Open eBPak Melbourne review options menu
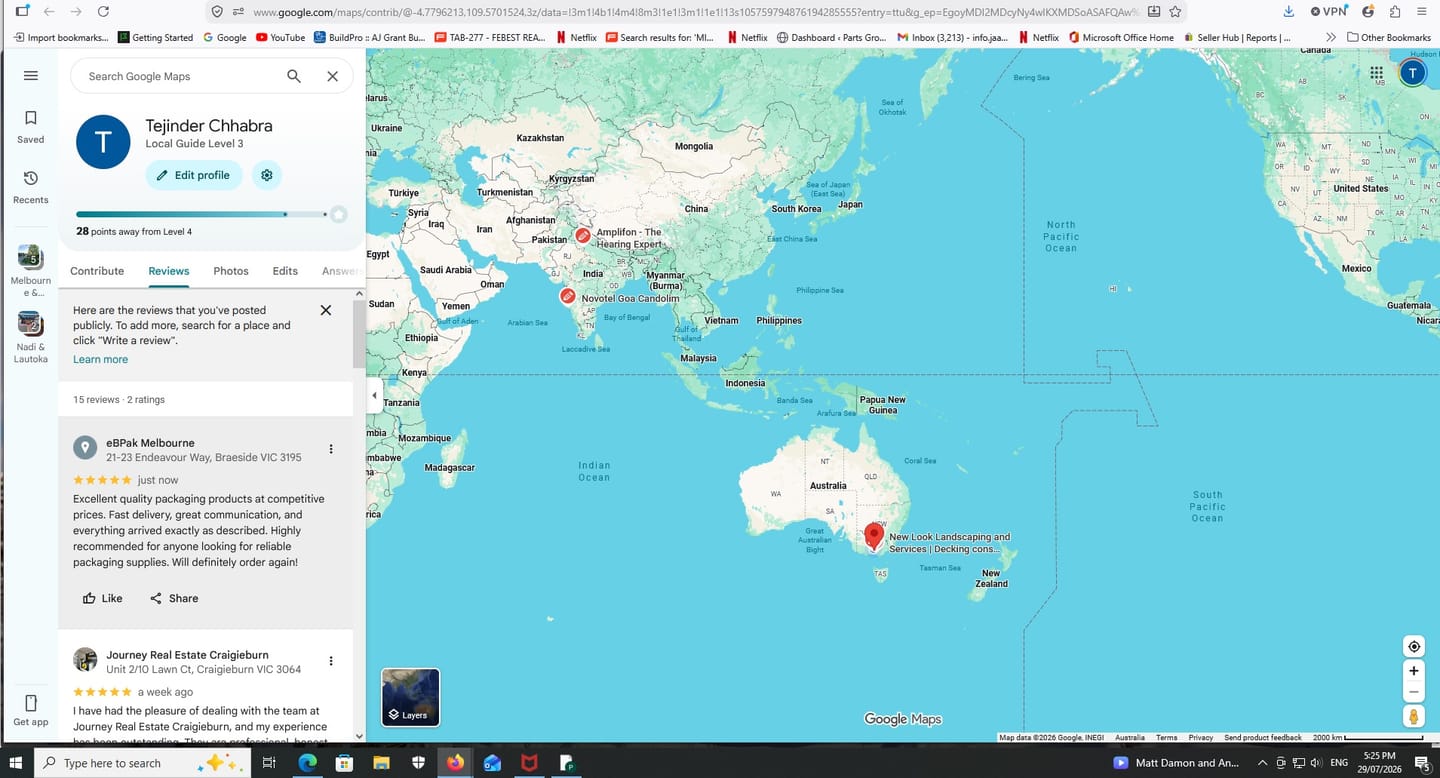Image resolution: width=1440 pixels, height=778 pixels. [331, 449]
